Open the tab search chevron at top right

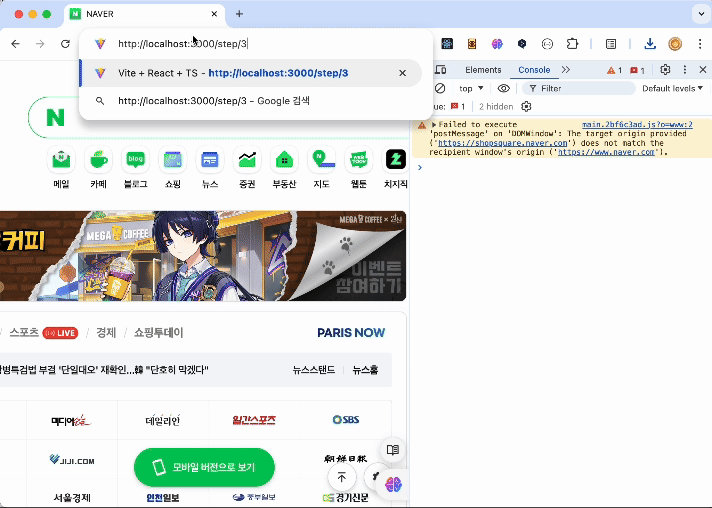[701, 14]
